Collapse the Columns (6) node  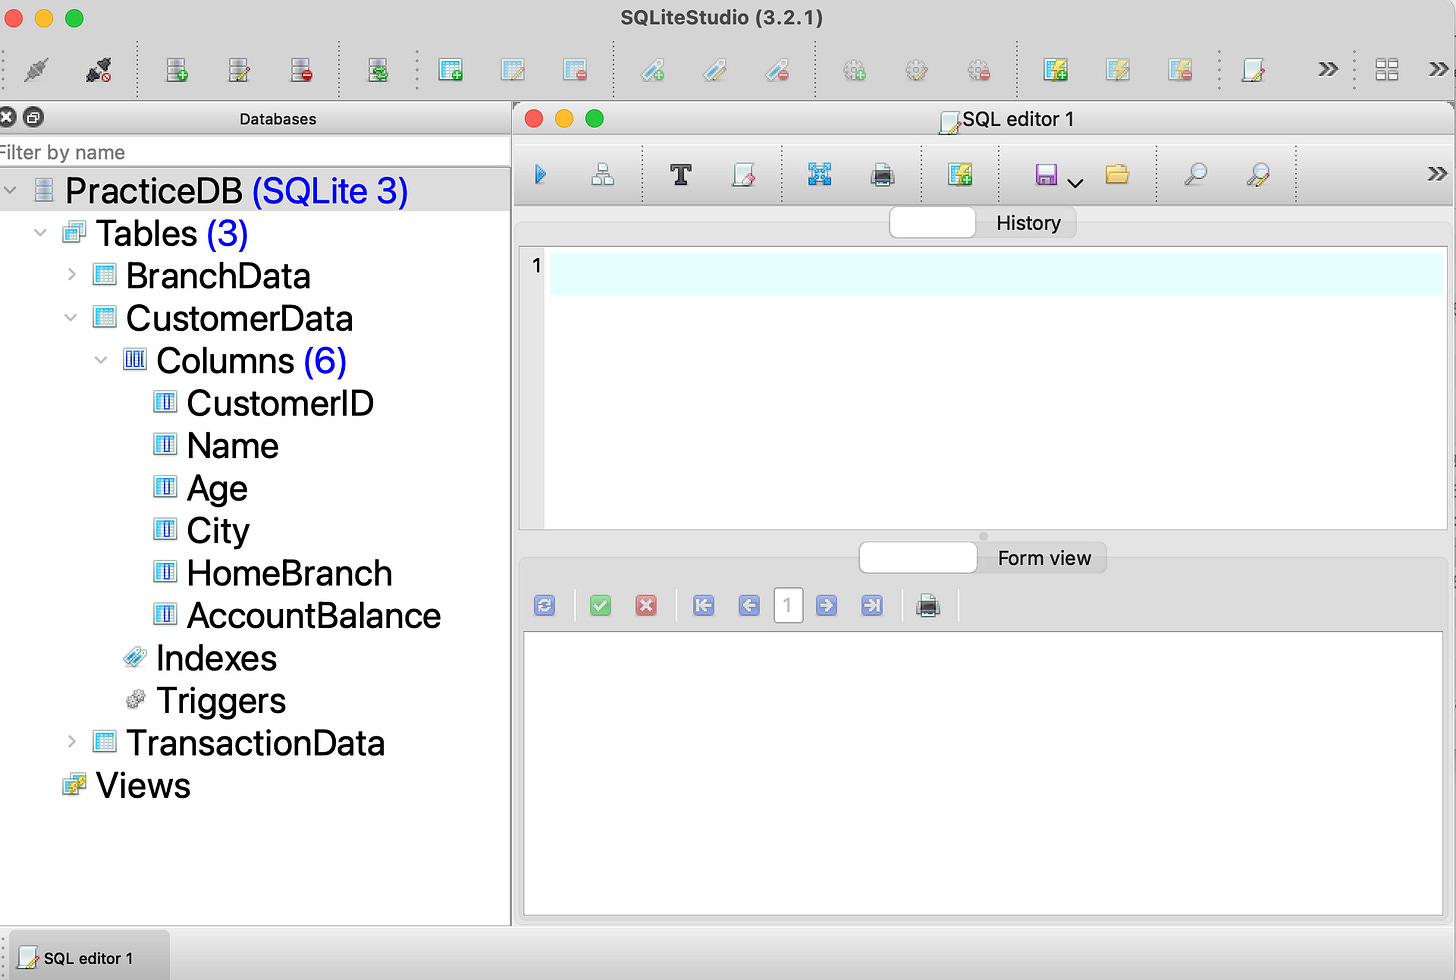[100, 360]
